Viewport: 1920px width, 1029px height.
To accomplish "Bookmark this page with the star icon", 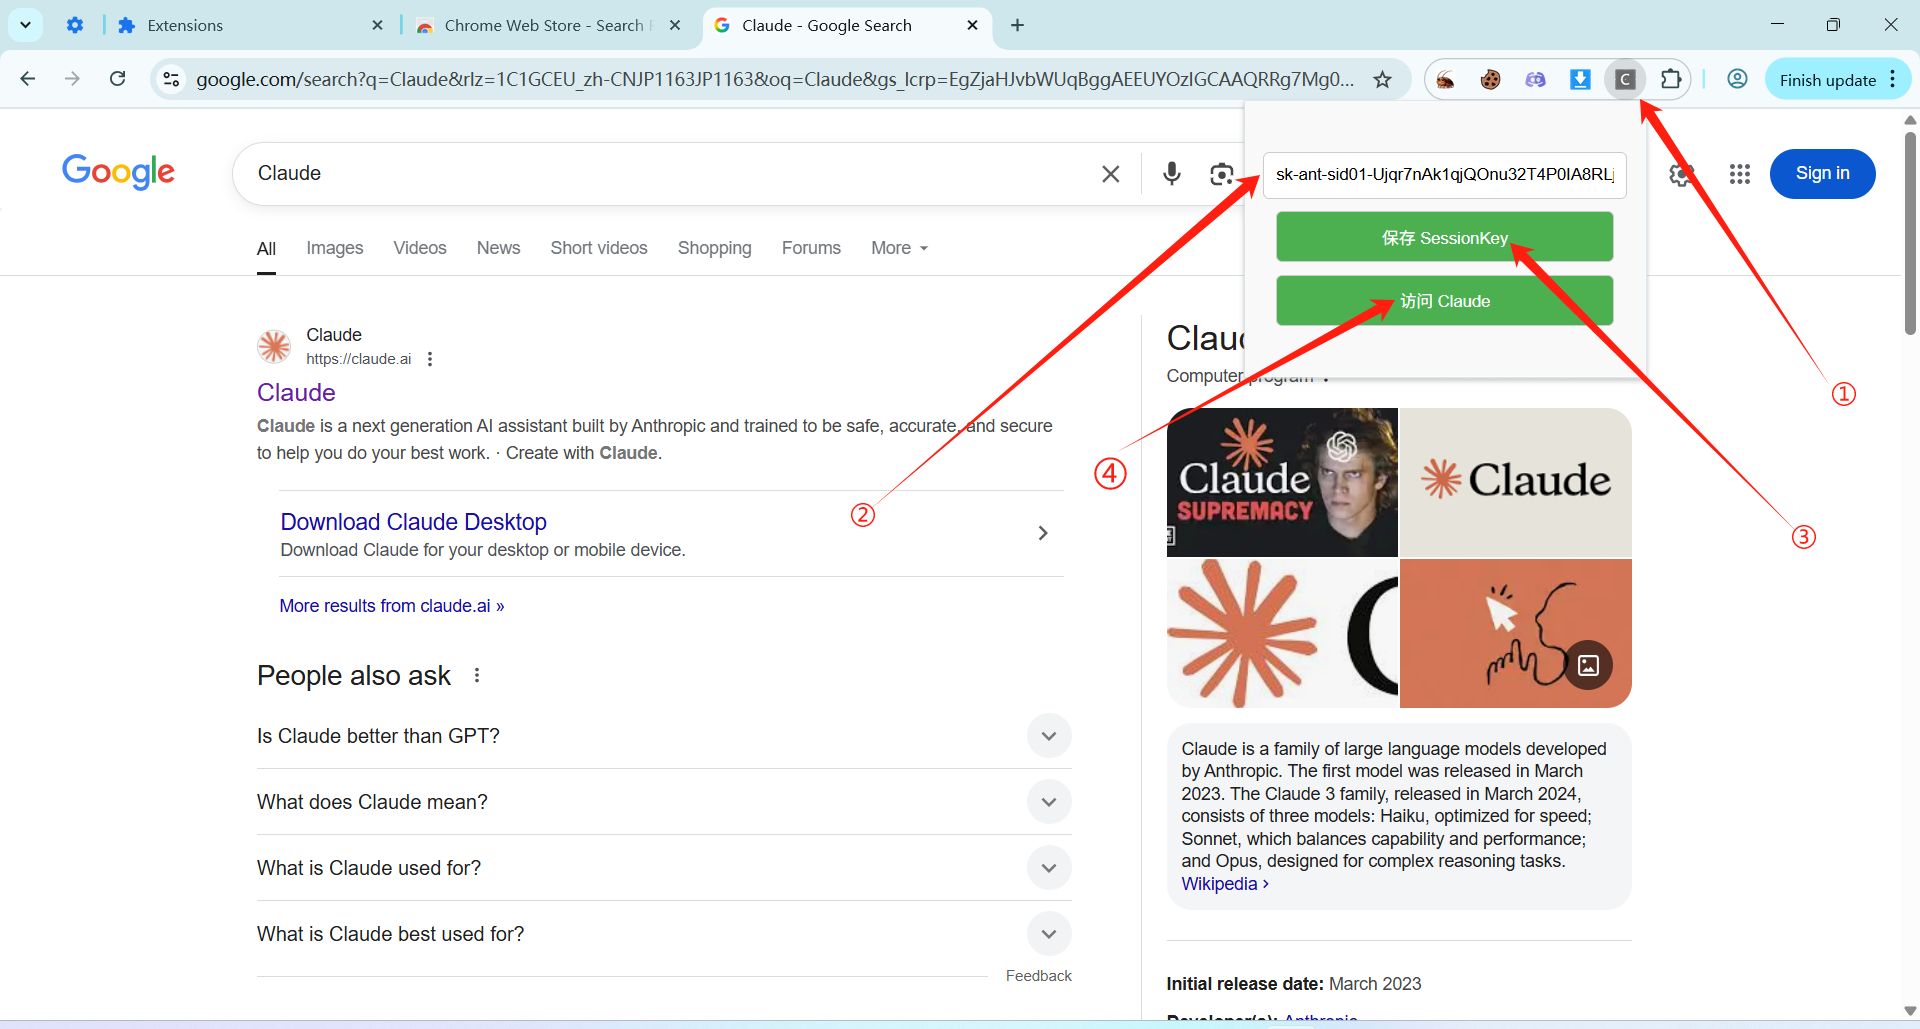I will [x=1382, y=80].
